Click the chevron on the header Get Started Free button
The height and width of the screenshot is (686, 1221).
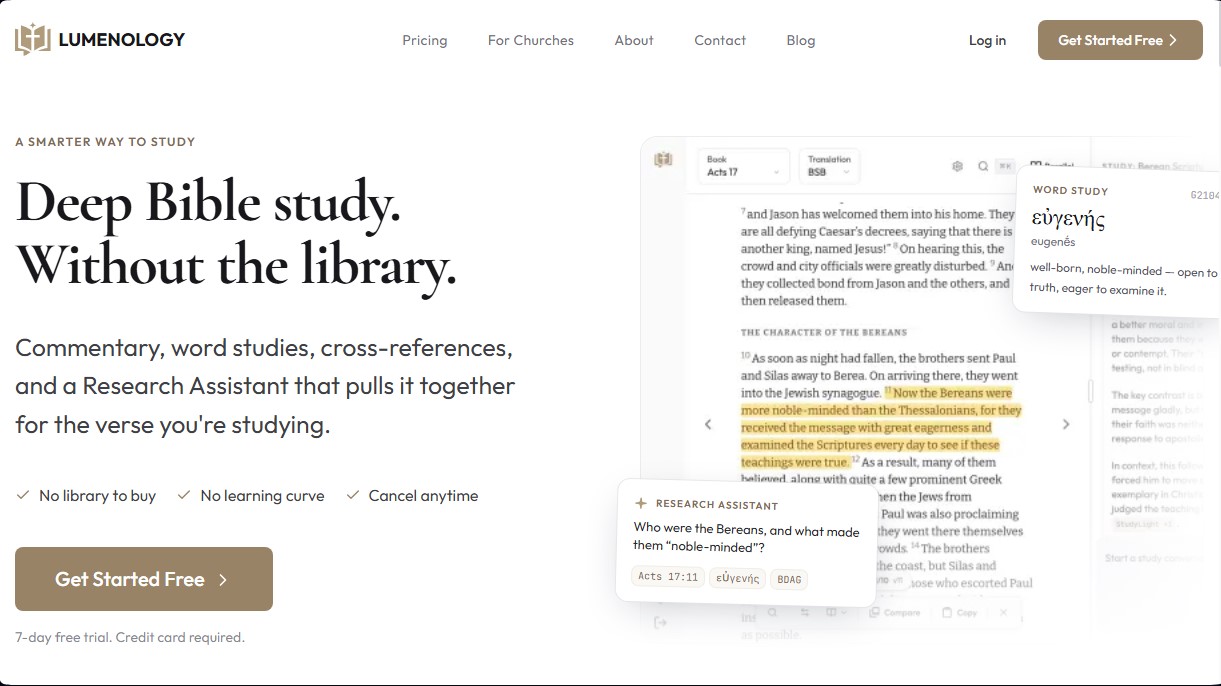point(1173,40)
